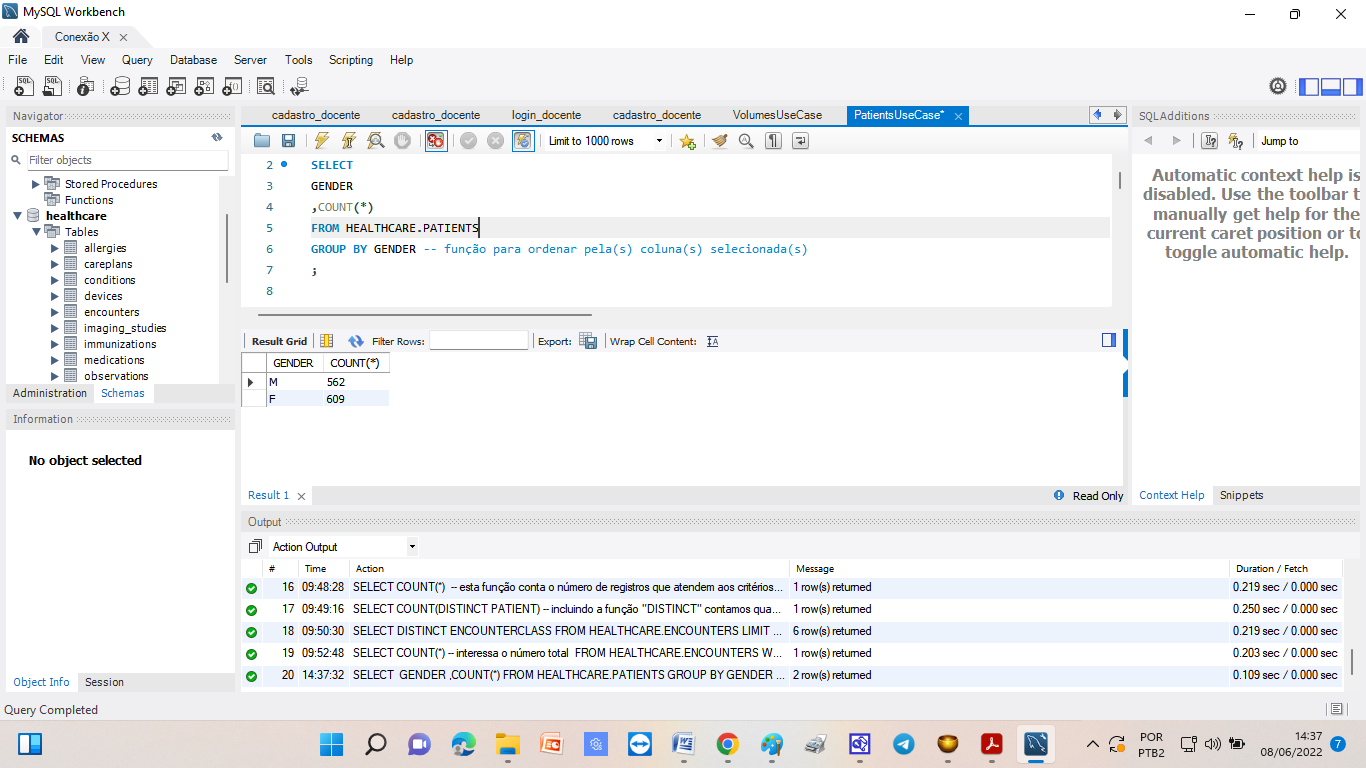Search table data icon in main toolbar

[266, 87]
